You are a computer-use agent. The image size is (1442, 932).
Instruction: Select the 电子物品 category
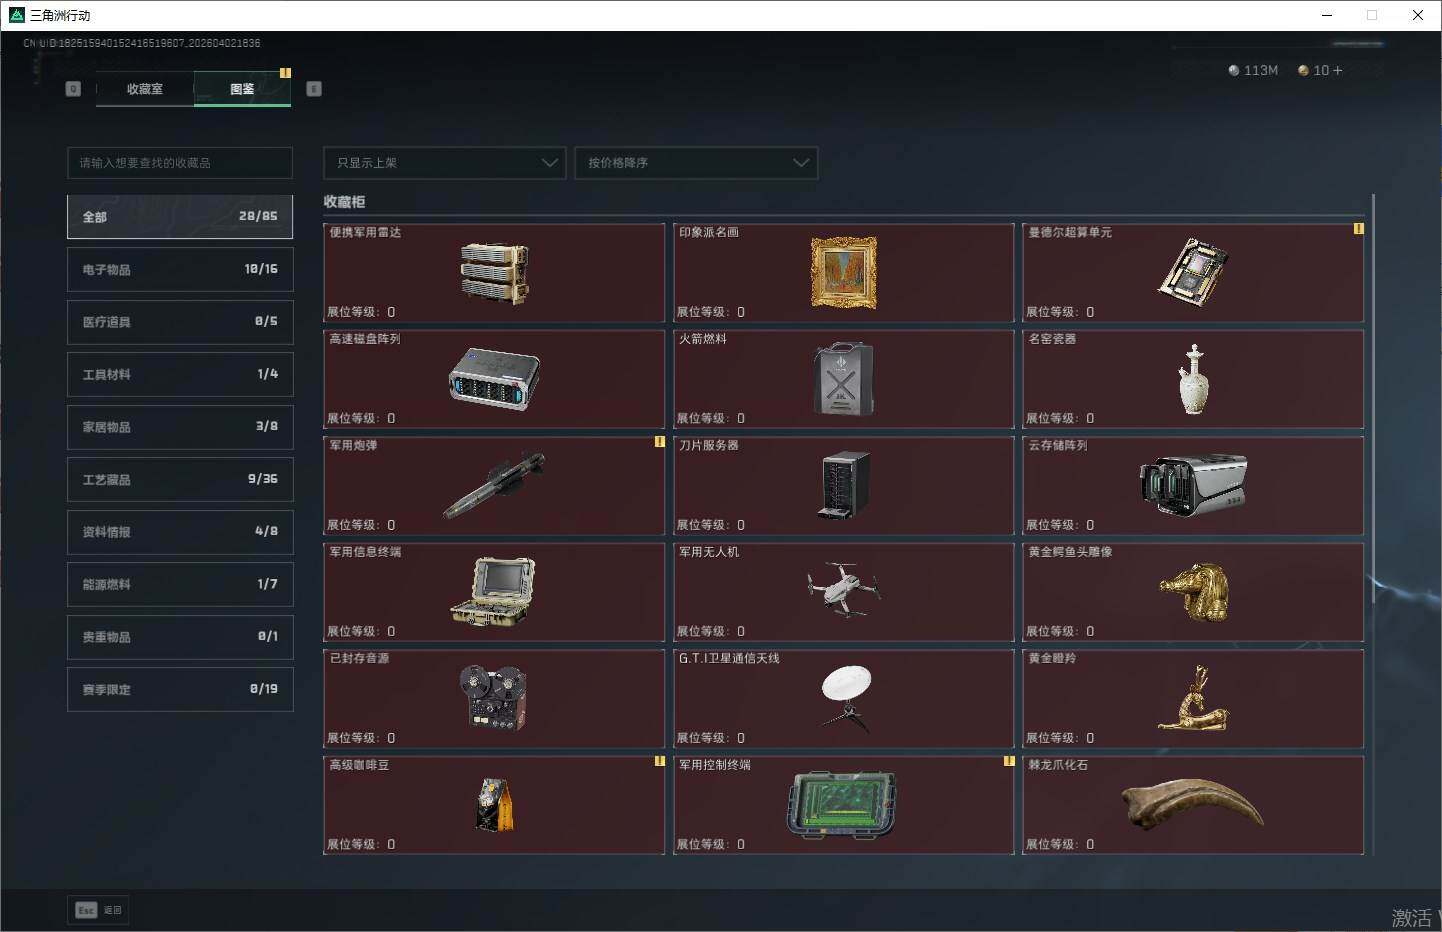[x=180, y=270]
